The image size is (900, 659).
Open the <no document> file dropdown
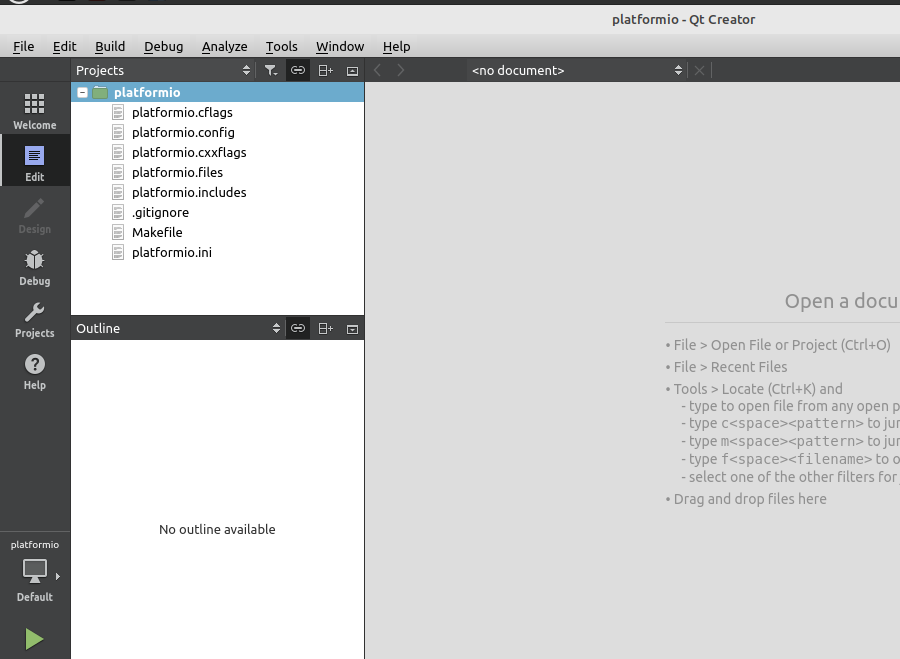click(576, 70)
